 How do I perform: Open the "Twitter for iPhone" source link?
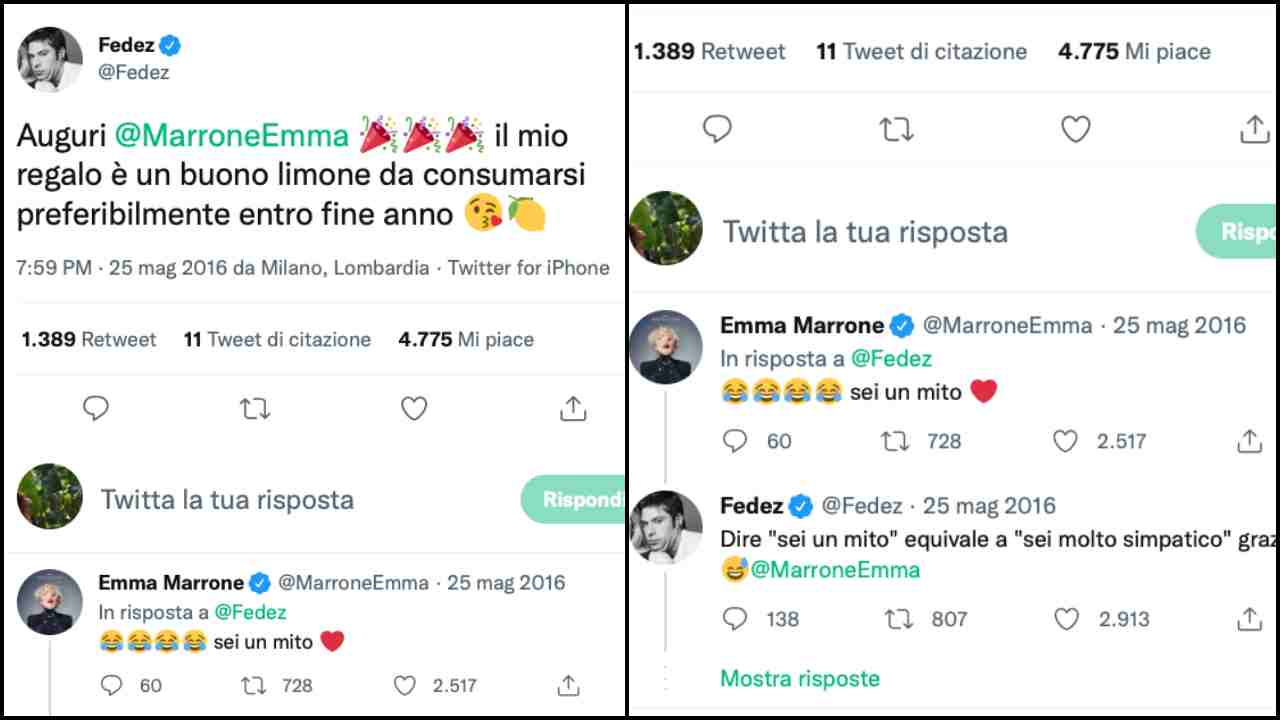pyautogui.click(x=528, y=268)
